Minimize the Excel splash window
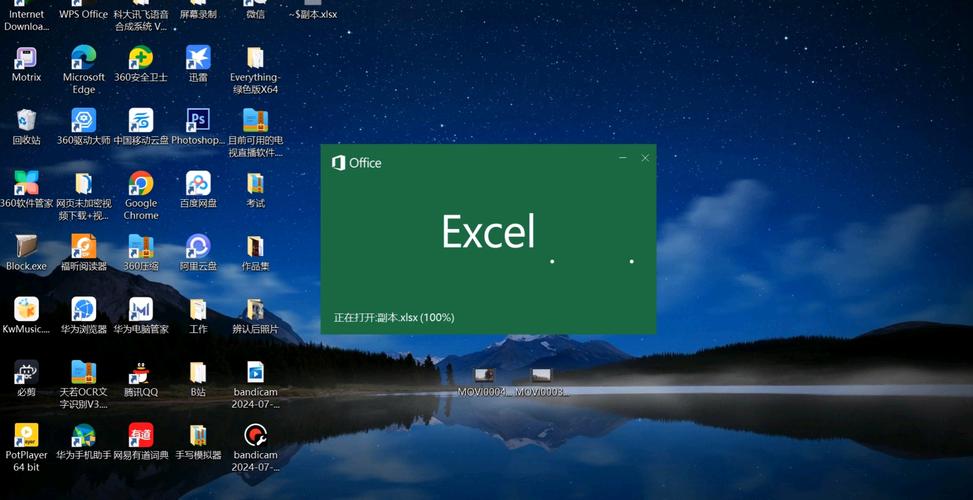The height and width of the screenshot is (500, 973). coord(623,158)
